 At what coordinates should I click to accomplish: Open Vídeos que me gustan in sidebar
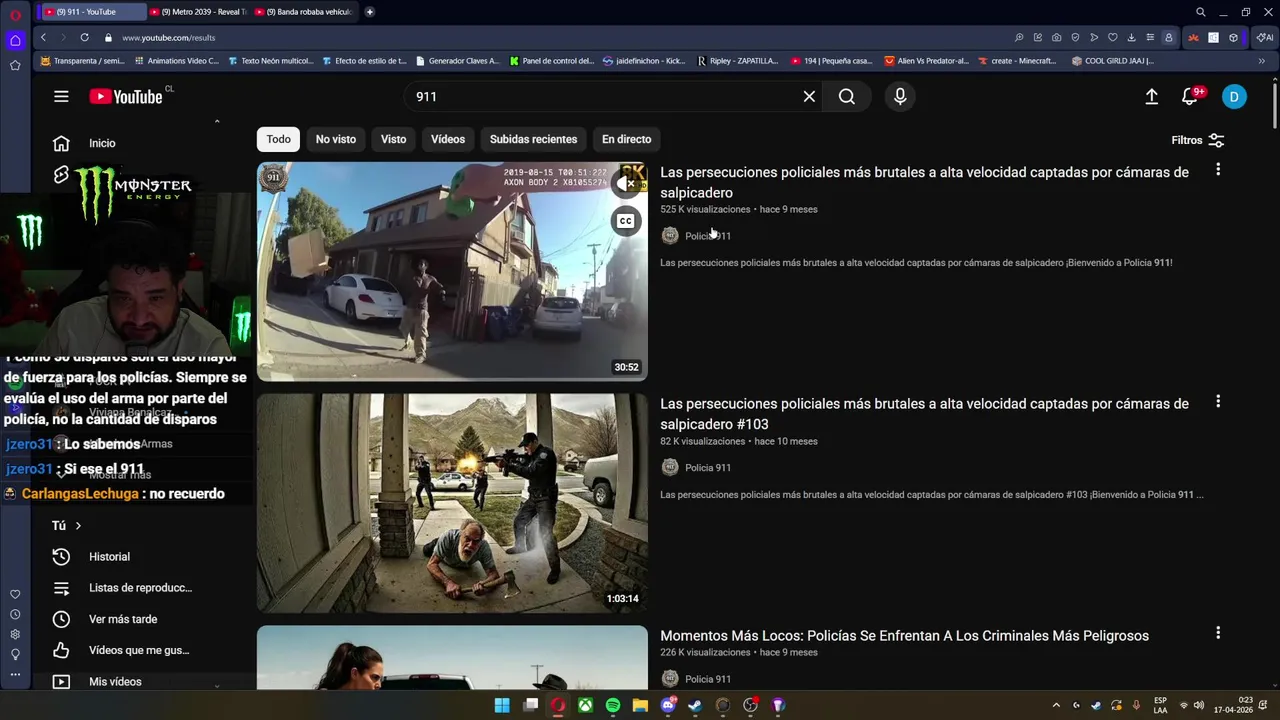point(137,650)
